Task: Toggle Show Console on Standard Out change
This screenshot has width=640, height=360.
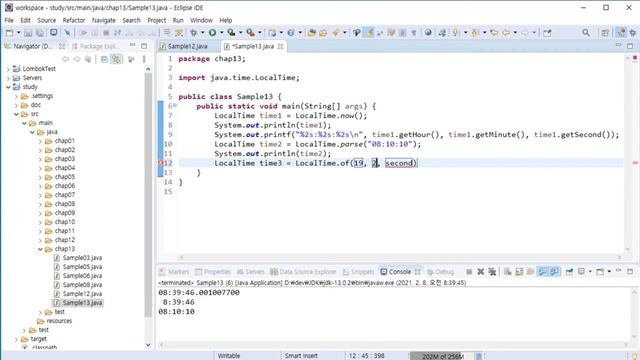Action: pos(542,271)
